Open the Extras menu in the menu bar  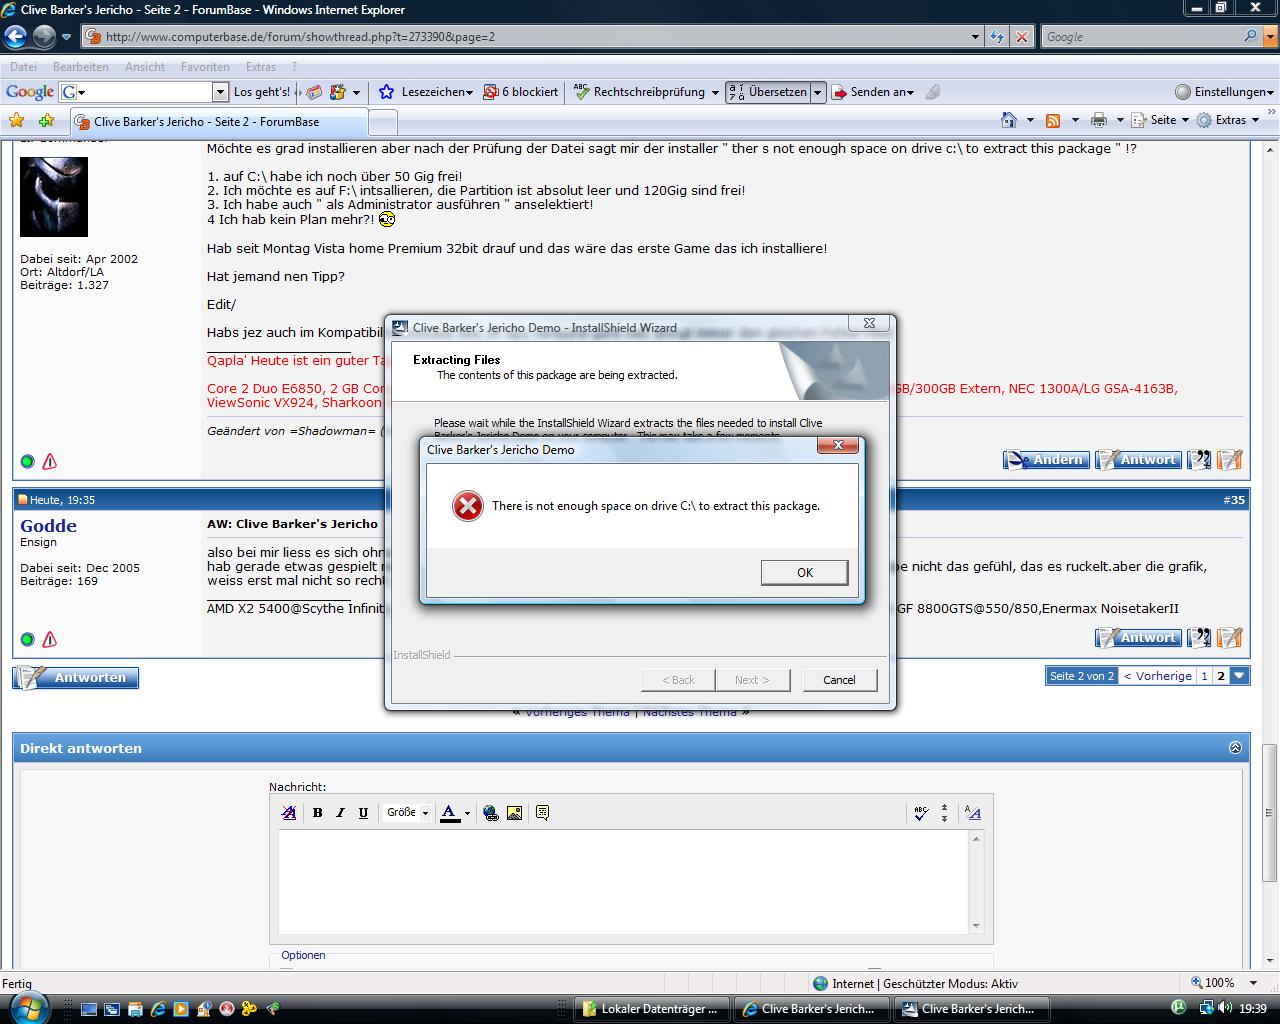[261, 67]
